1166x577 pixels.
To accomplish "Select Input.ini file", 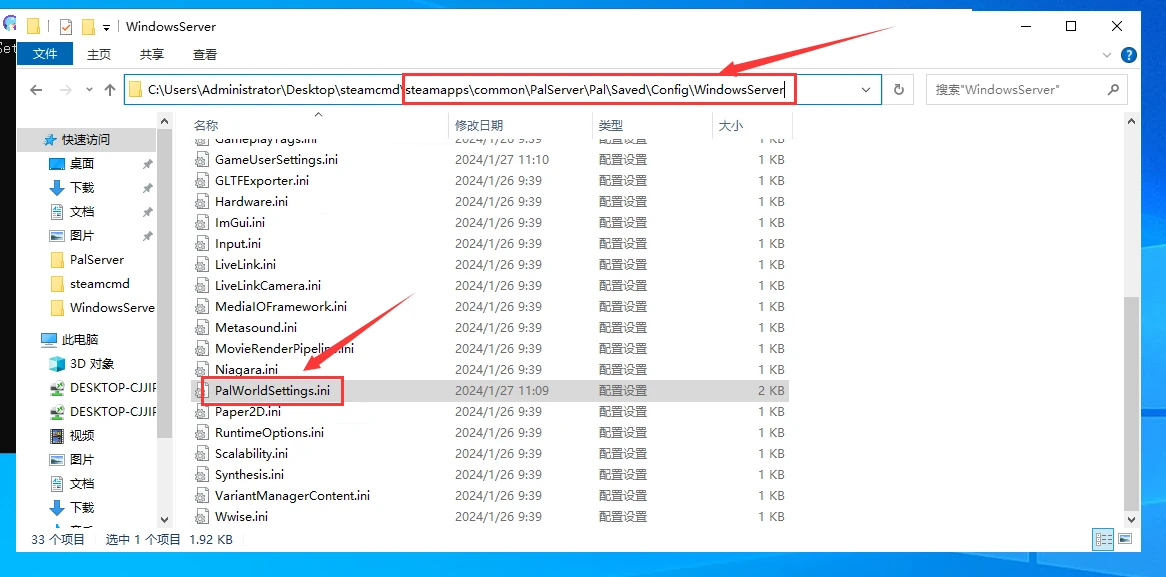I will tap(238, 243).
